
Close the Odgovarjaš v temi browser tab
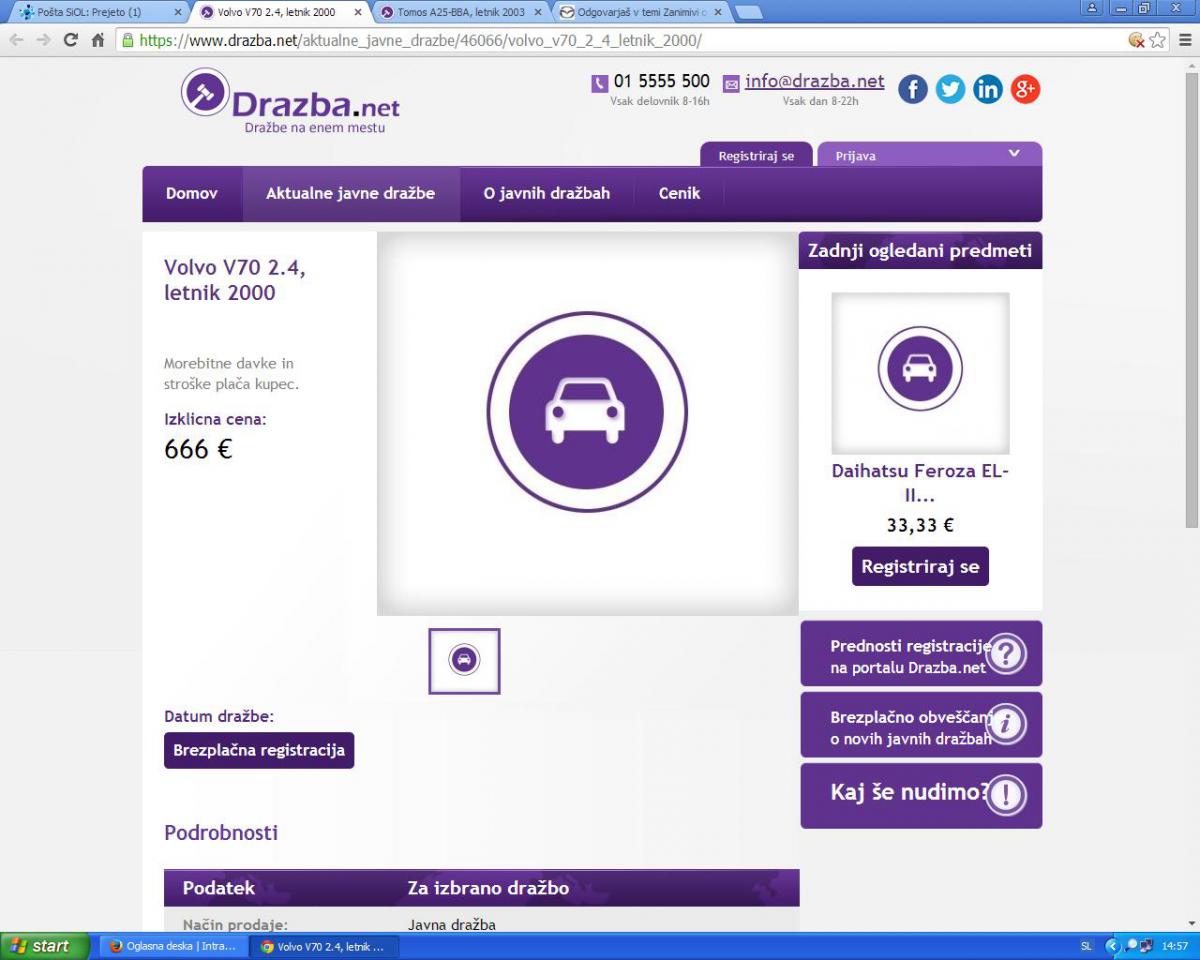(717, 13)
